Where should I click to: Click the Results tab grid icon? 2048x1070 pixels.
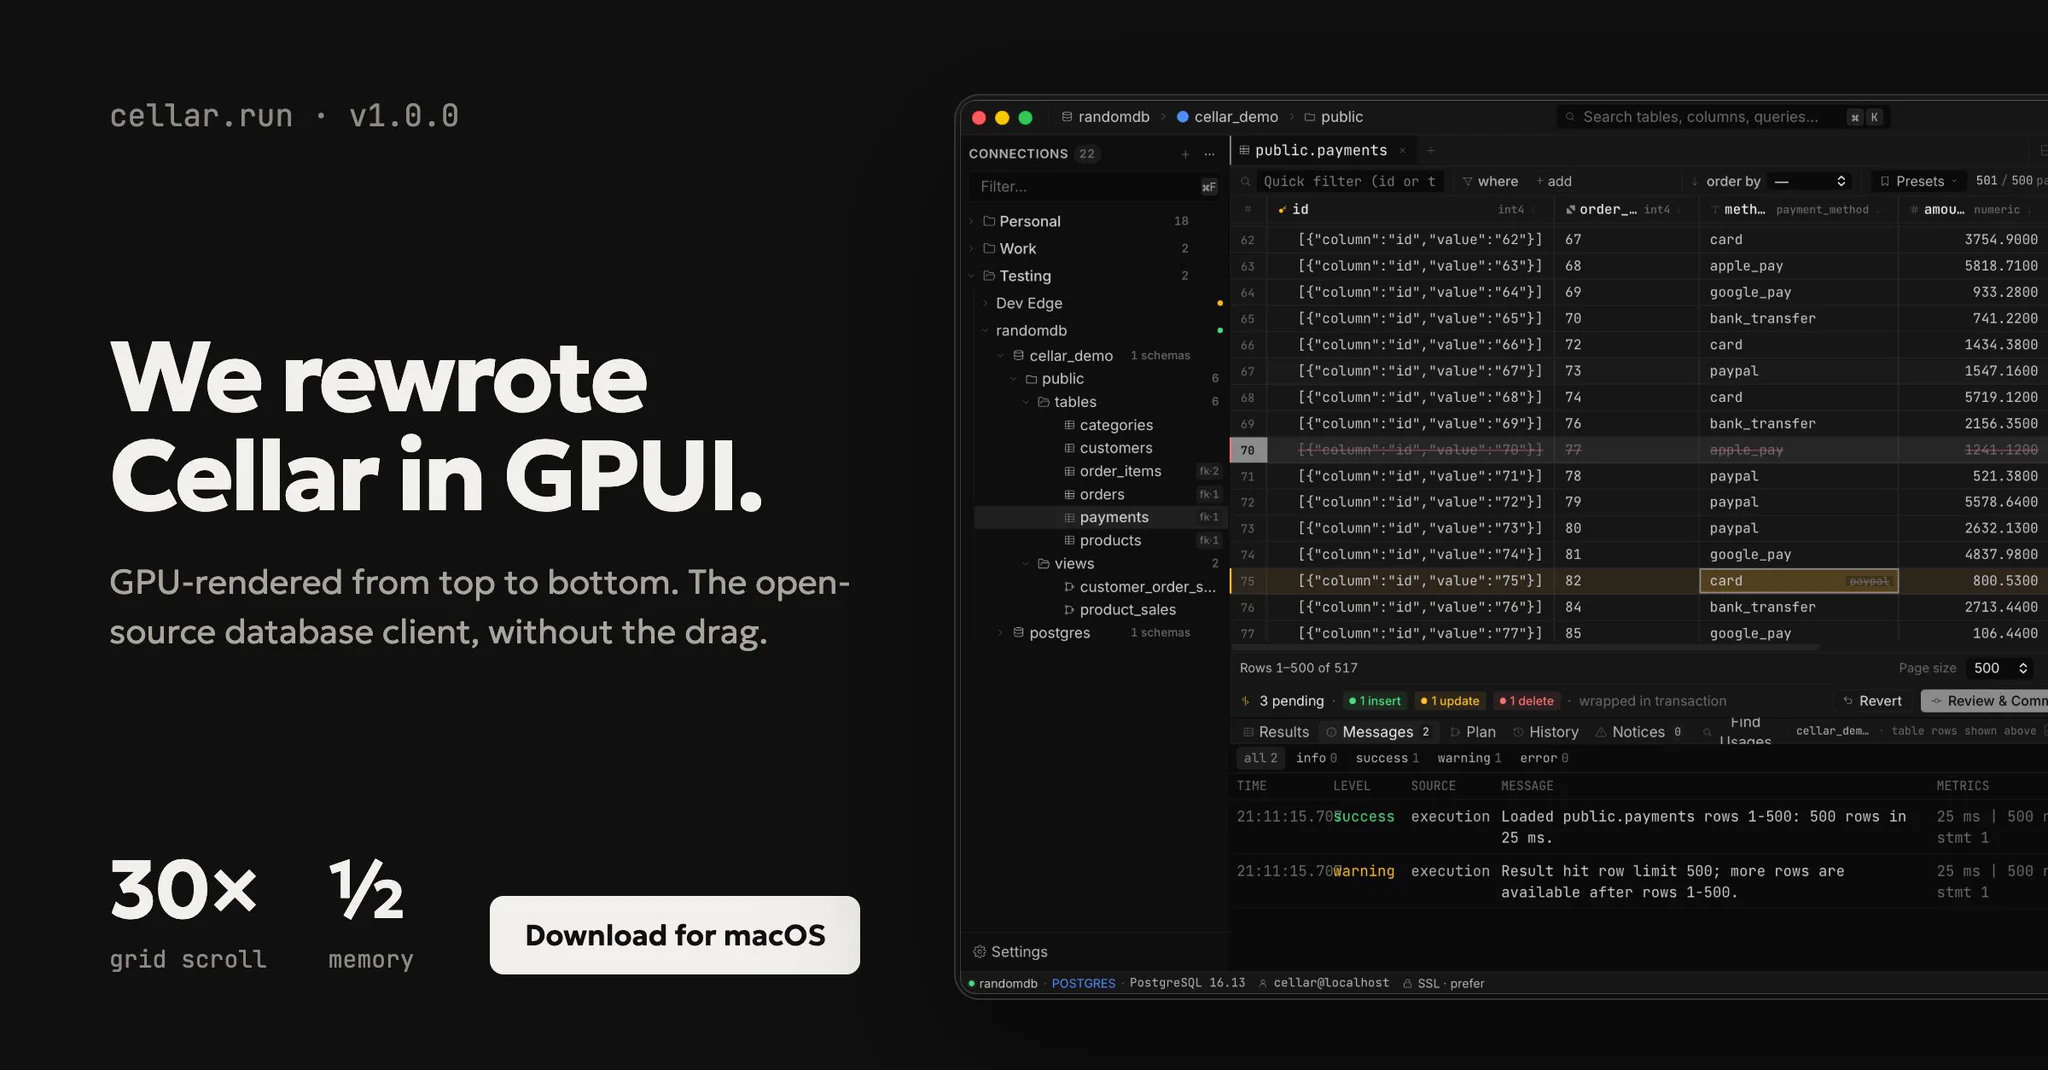(x=1248, y=732)
